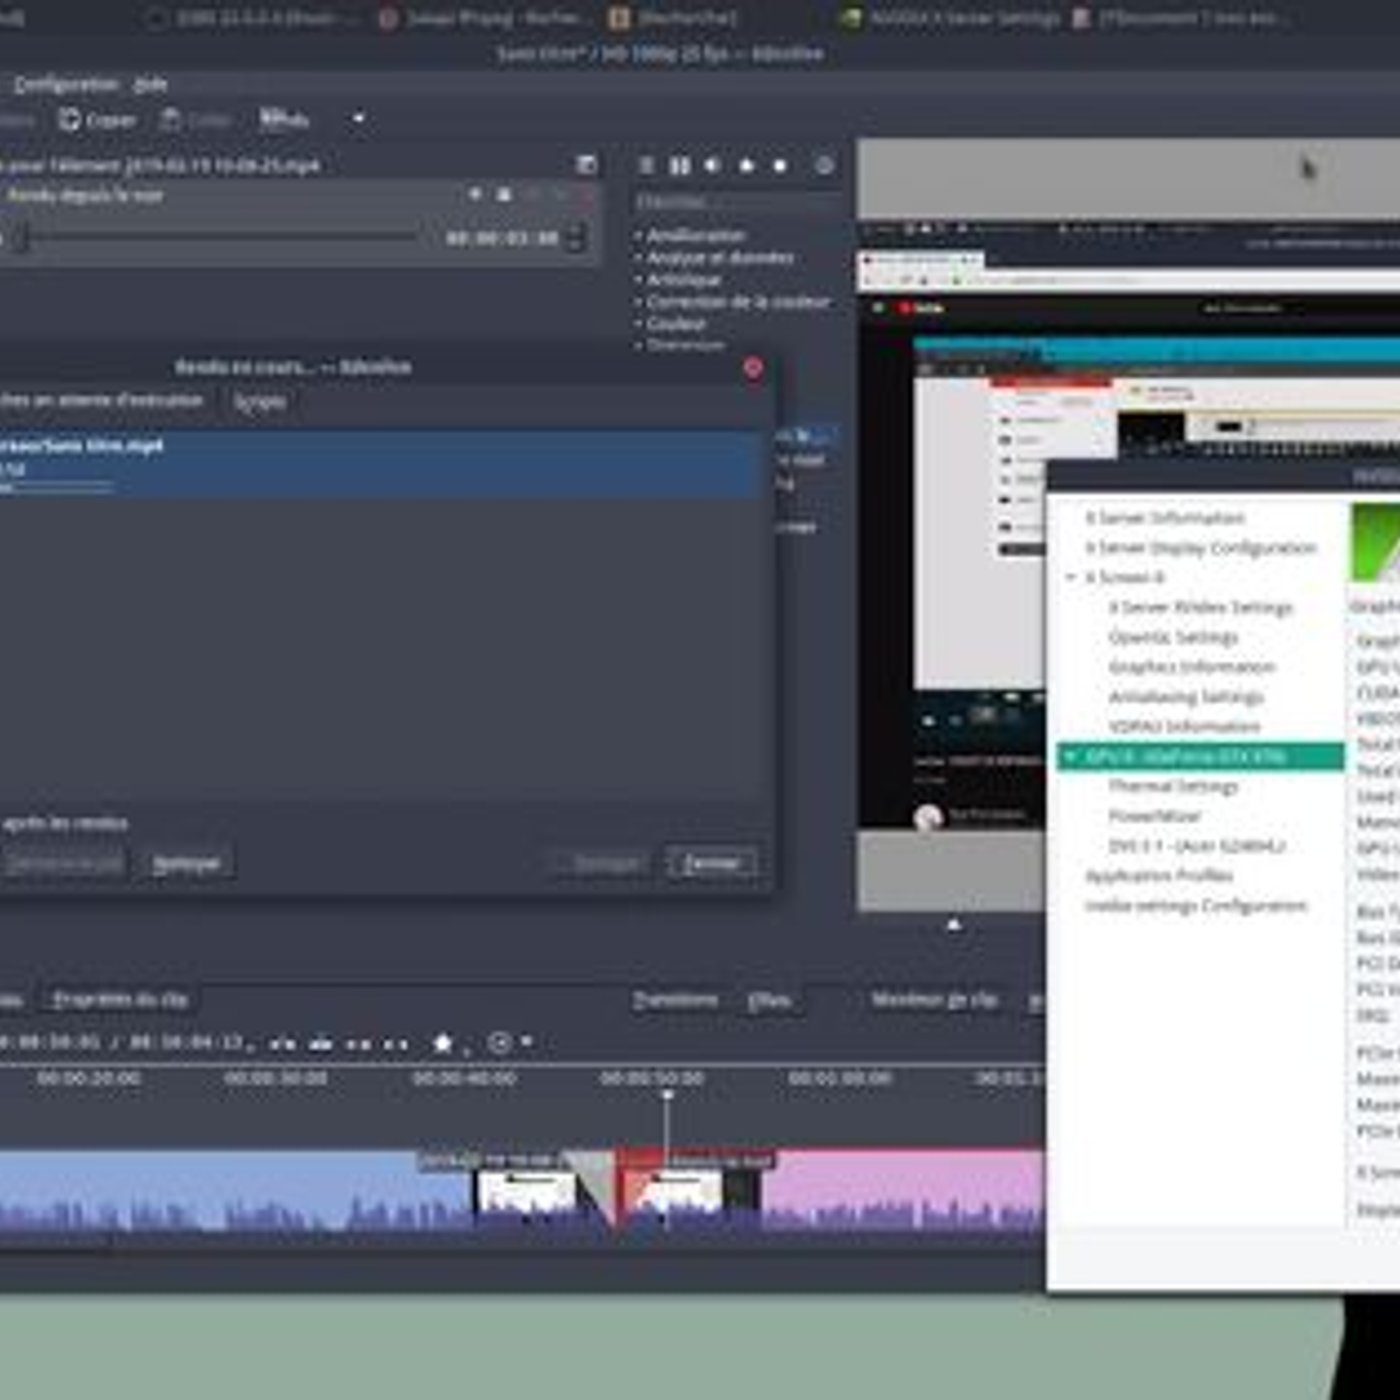
Task: Collapse the GPU 0 GeForce tree node
Action: click(x=1071, y=757)
